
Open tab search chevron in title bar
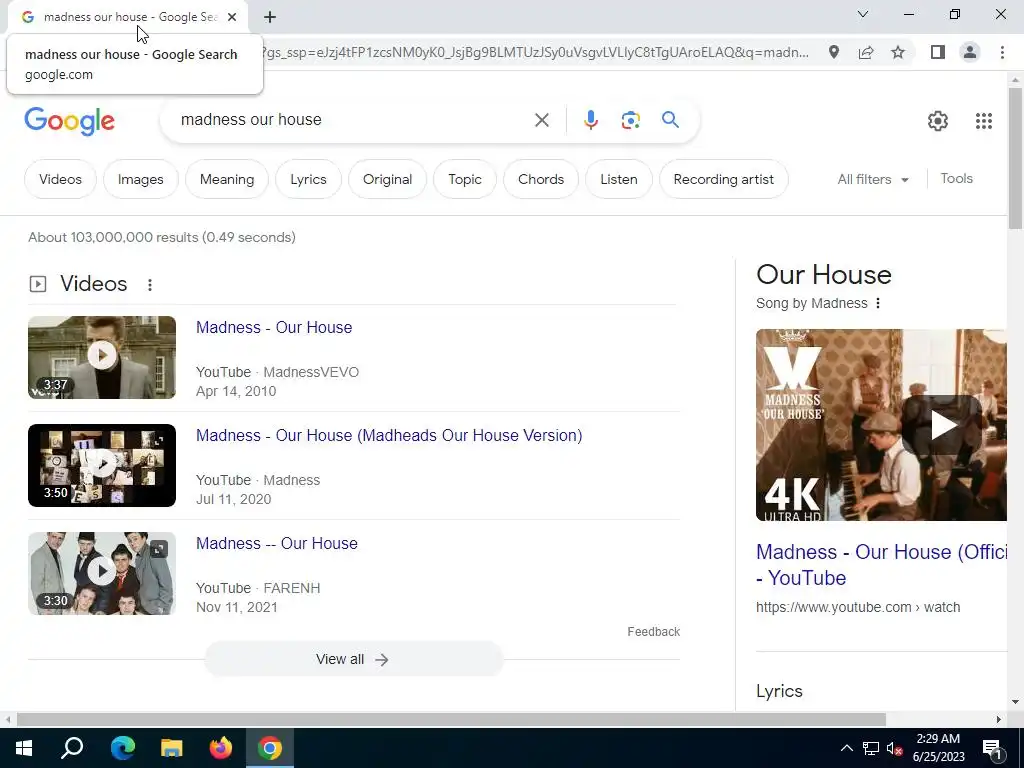[863, 14]
